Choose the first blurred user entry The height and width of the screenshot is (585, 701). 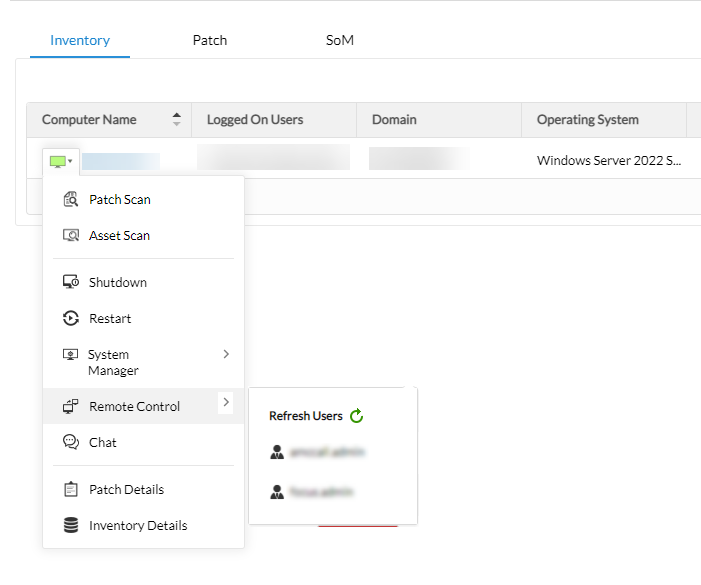coord(317,452)
